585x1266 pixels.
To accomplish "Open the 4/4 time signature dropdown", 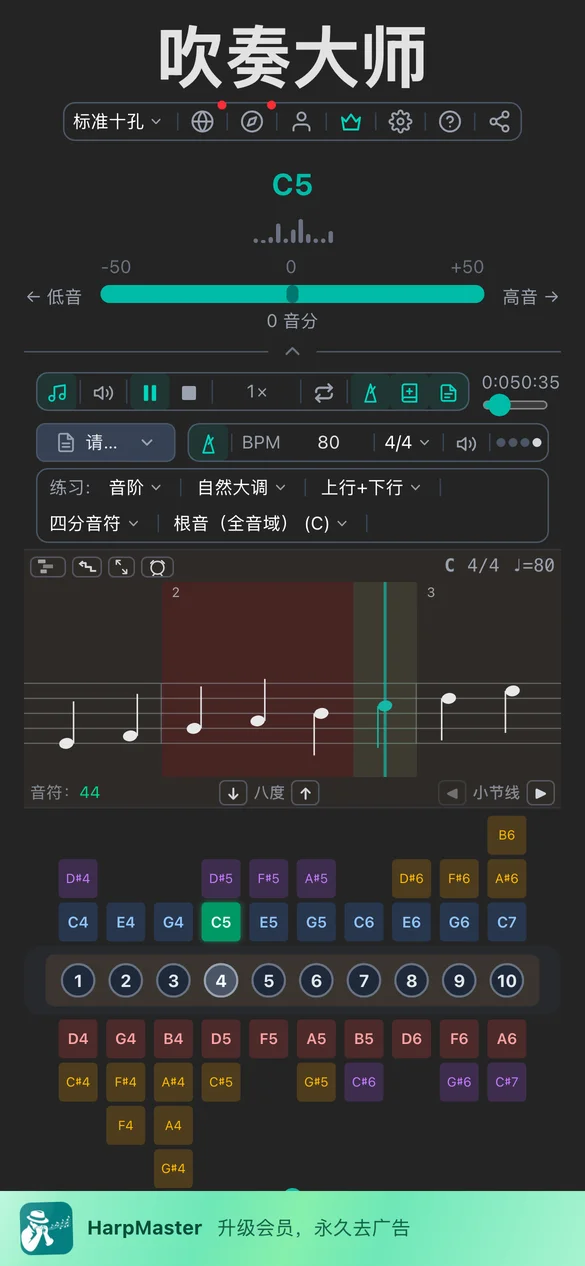I will point(407,443).
